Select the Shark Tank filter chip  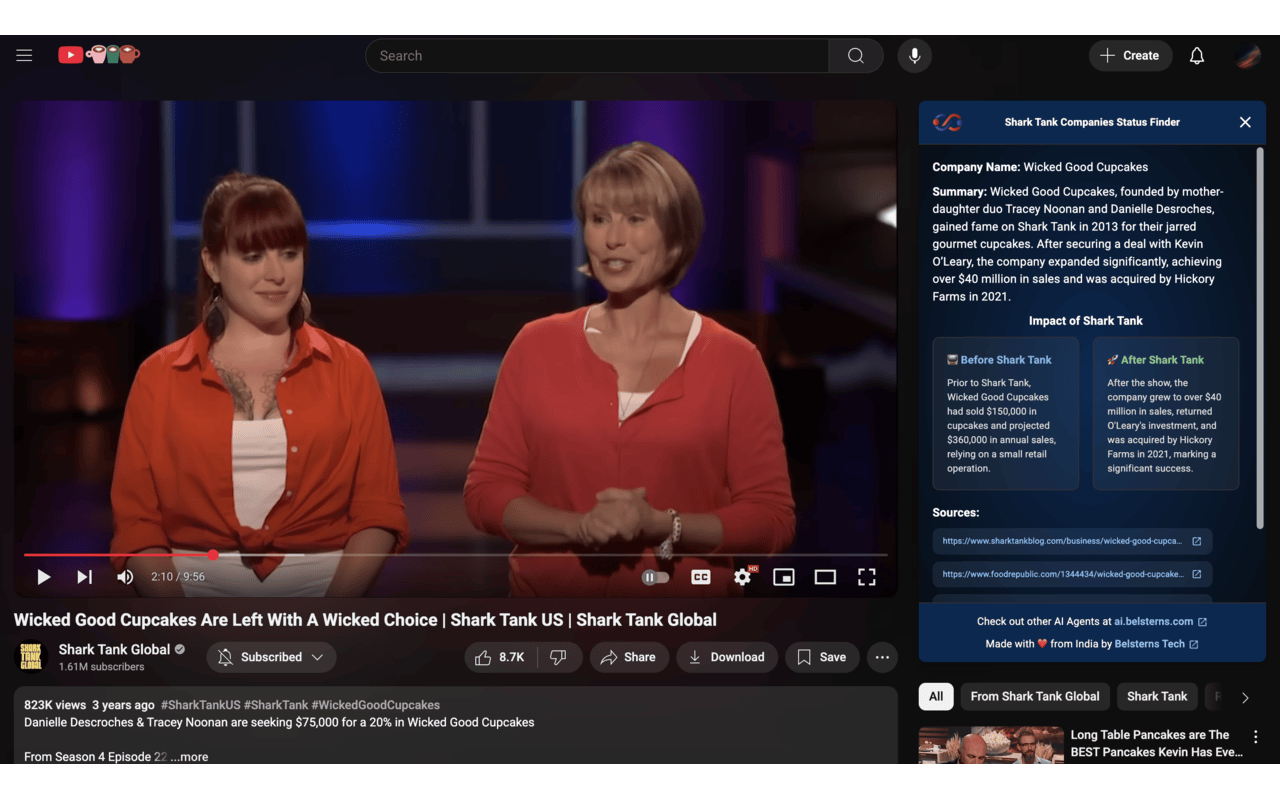[x=1157, y=697]
